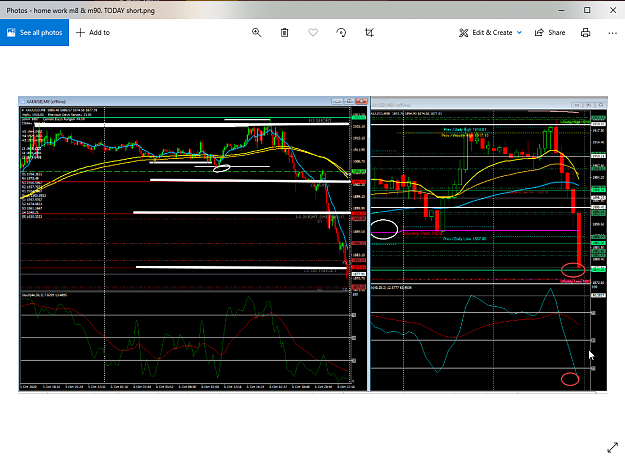Screen dimensions: 625x461
Task: Select the crop tool icon
Action: tap(369, 33)
